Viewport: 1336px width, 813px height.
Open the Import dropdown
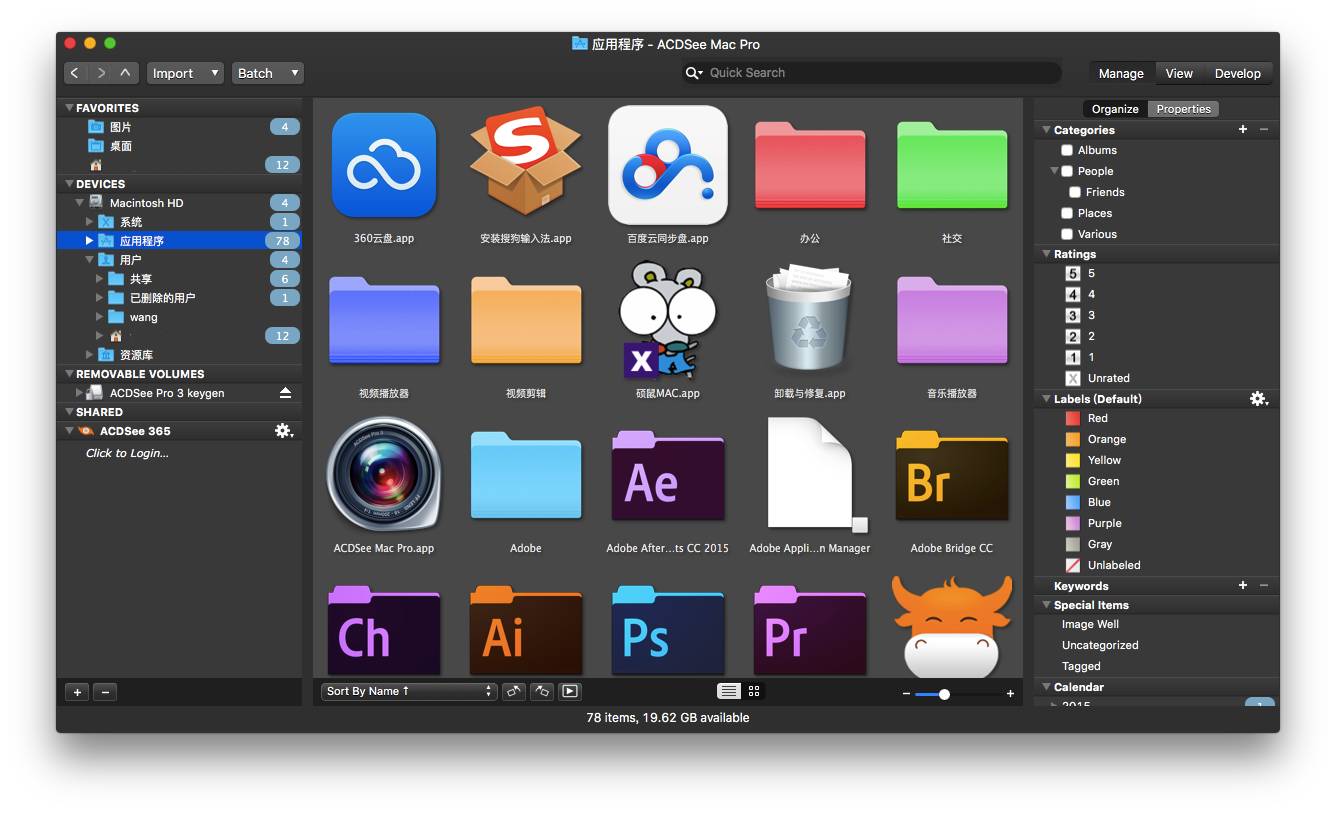185,73
